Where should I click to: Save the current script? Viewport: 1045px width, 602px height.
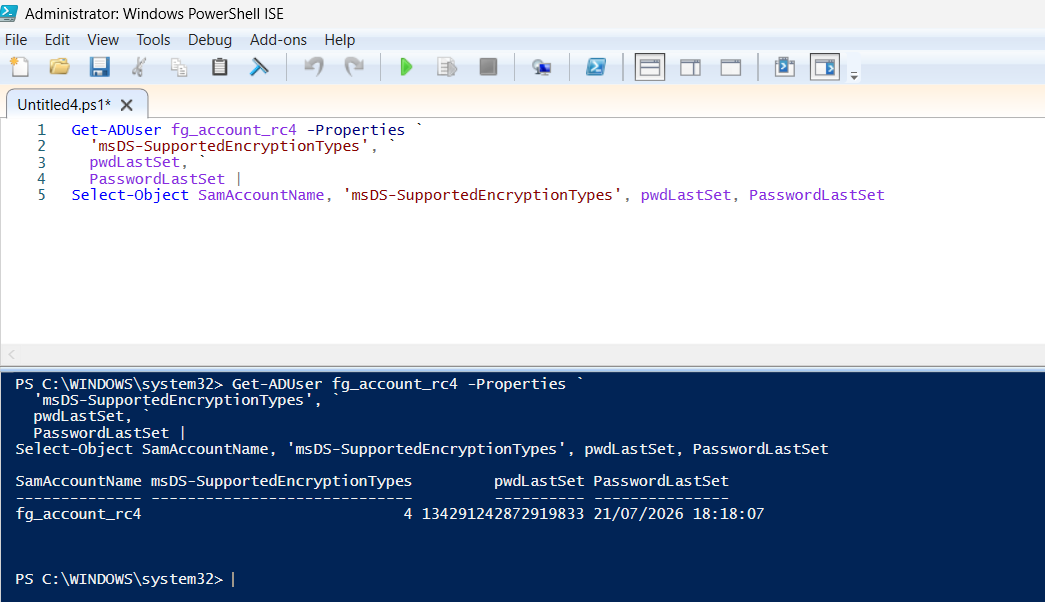point(99,67)
